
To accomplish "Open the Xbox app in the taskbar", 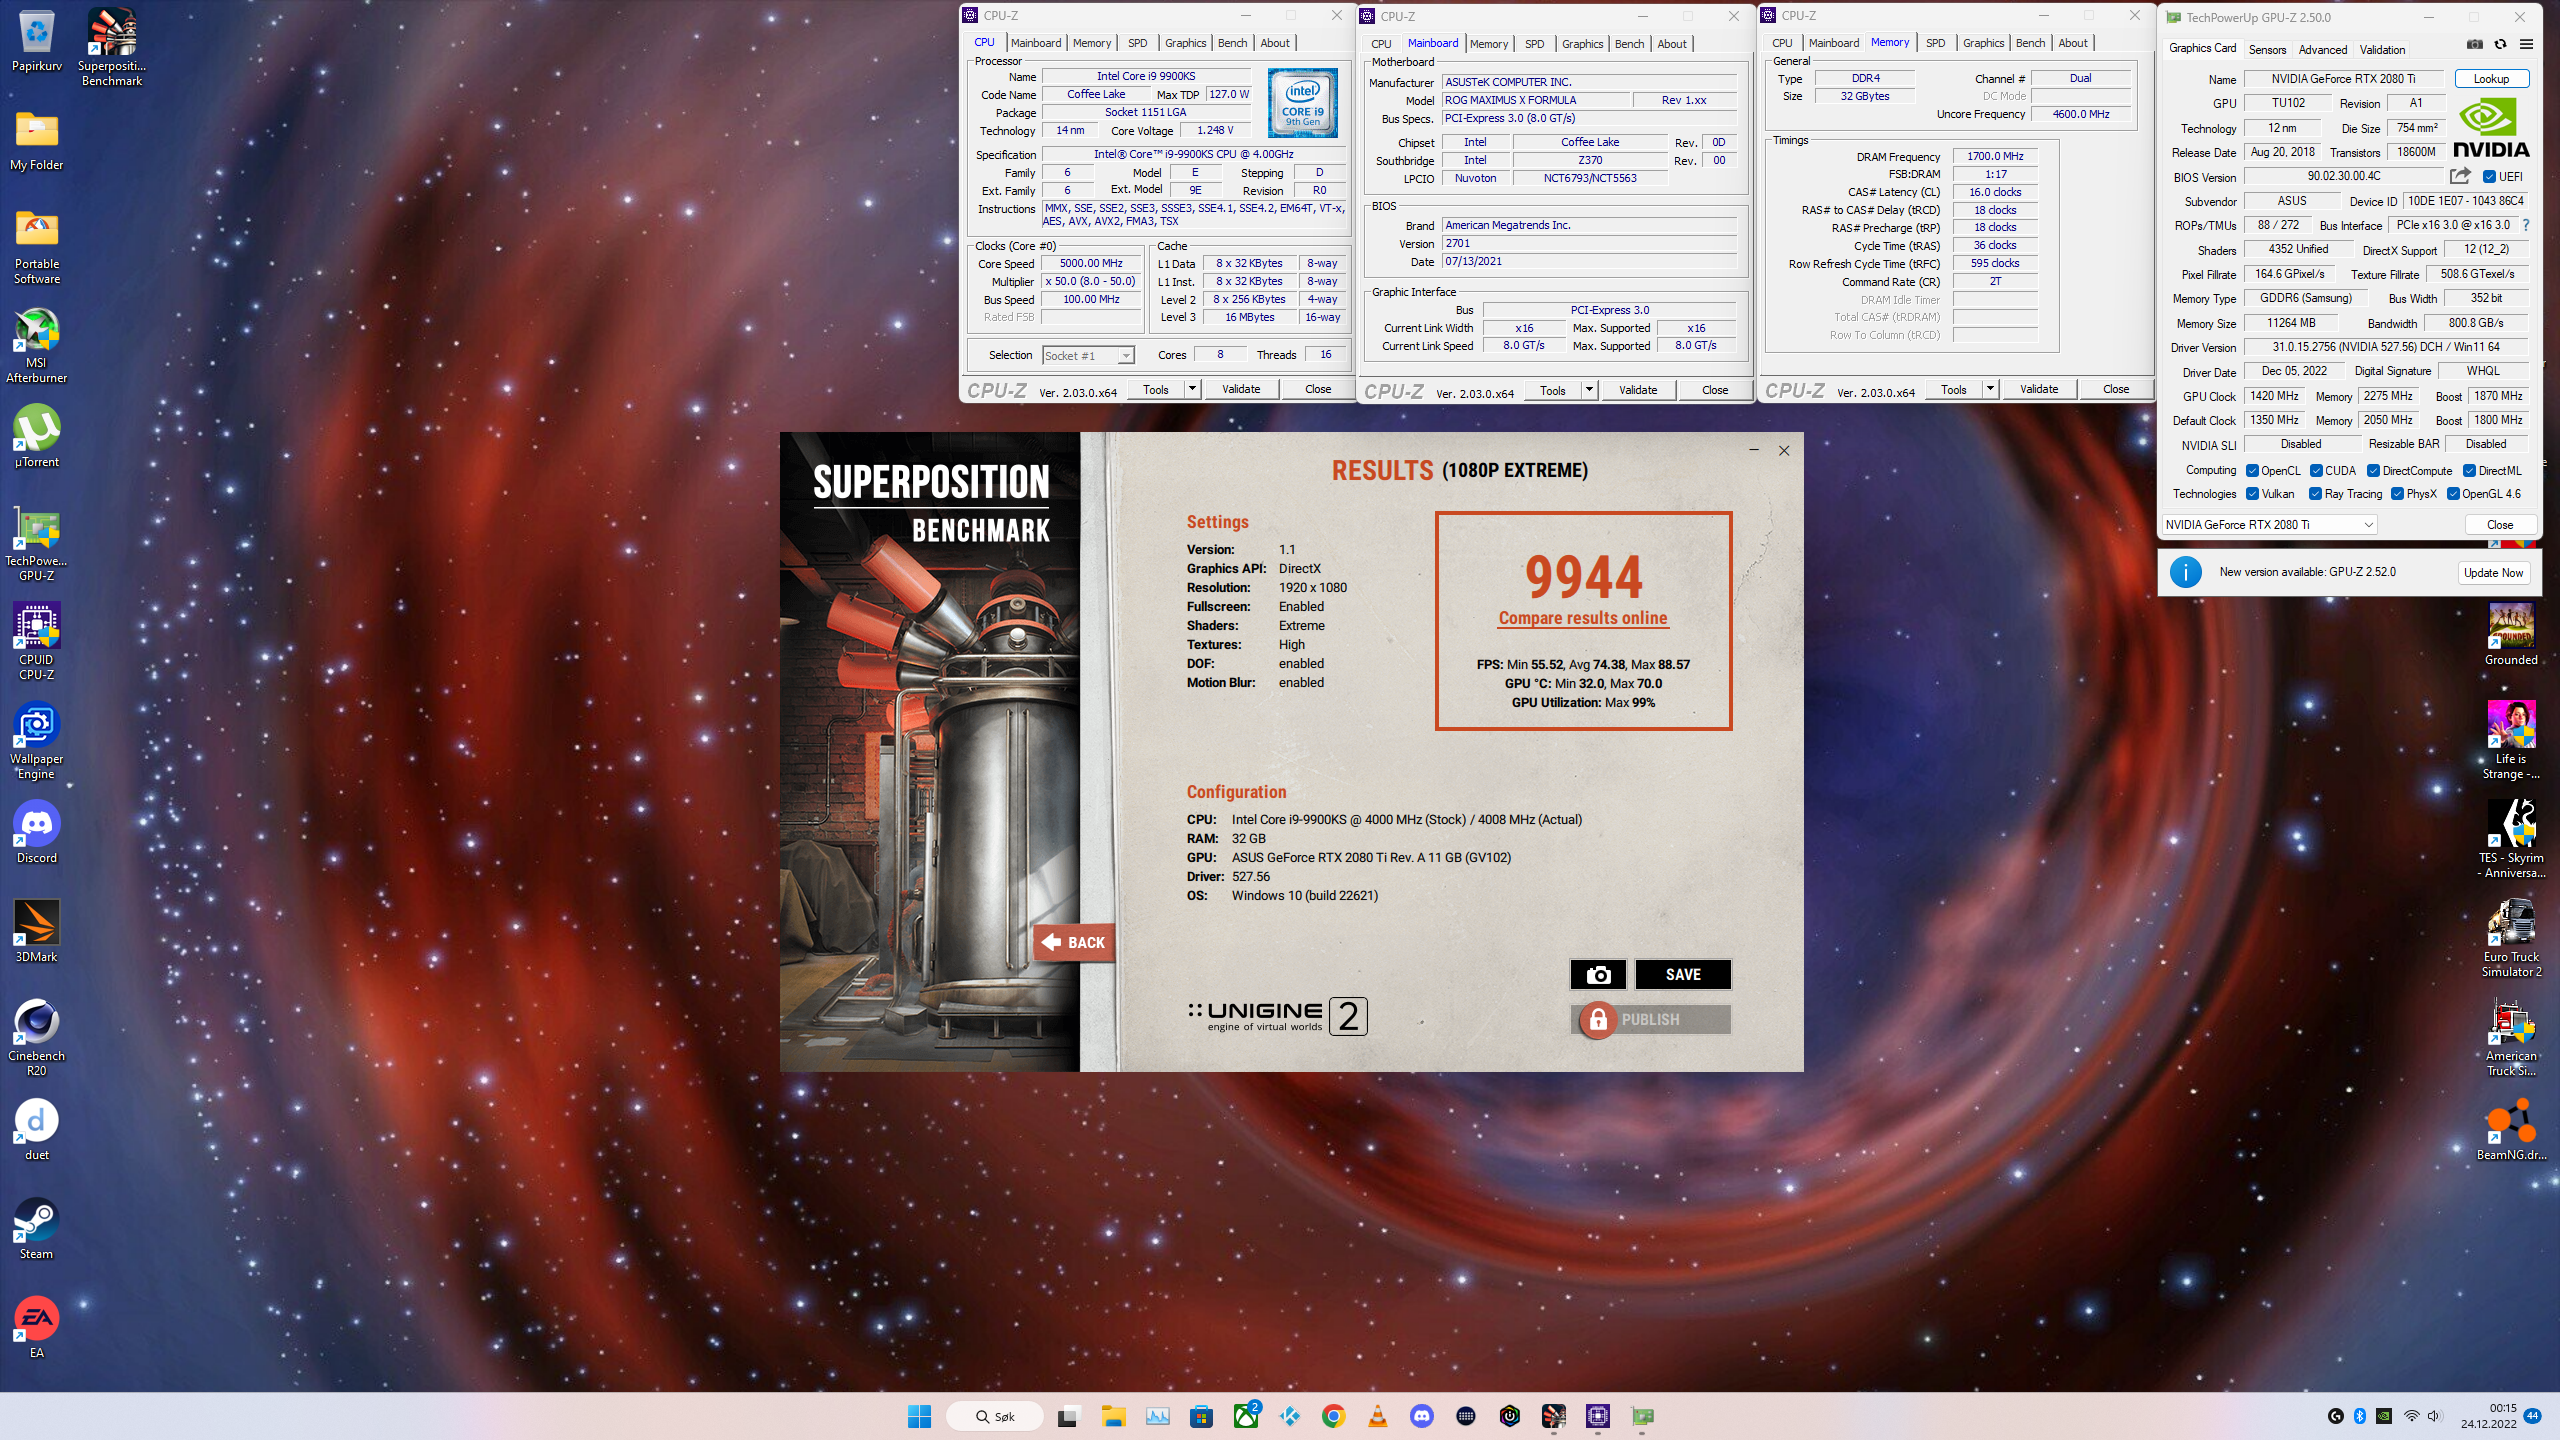I will (x=1246, y=1416).
